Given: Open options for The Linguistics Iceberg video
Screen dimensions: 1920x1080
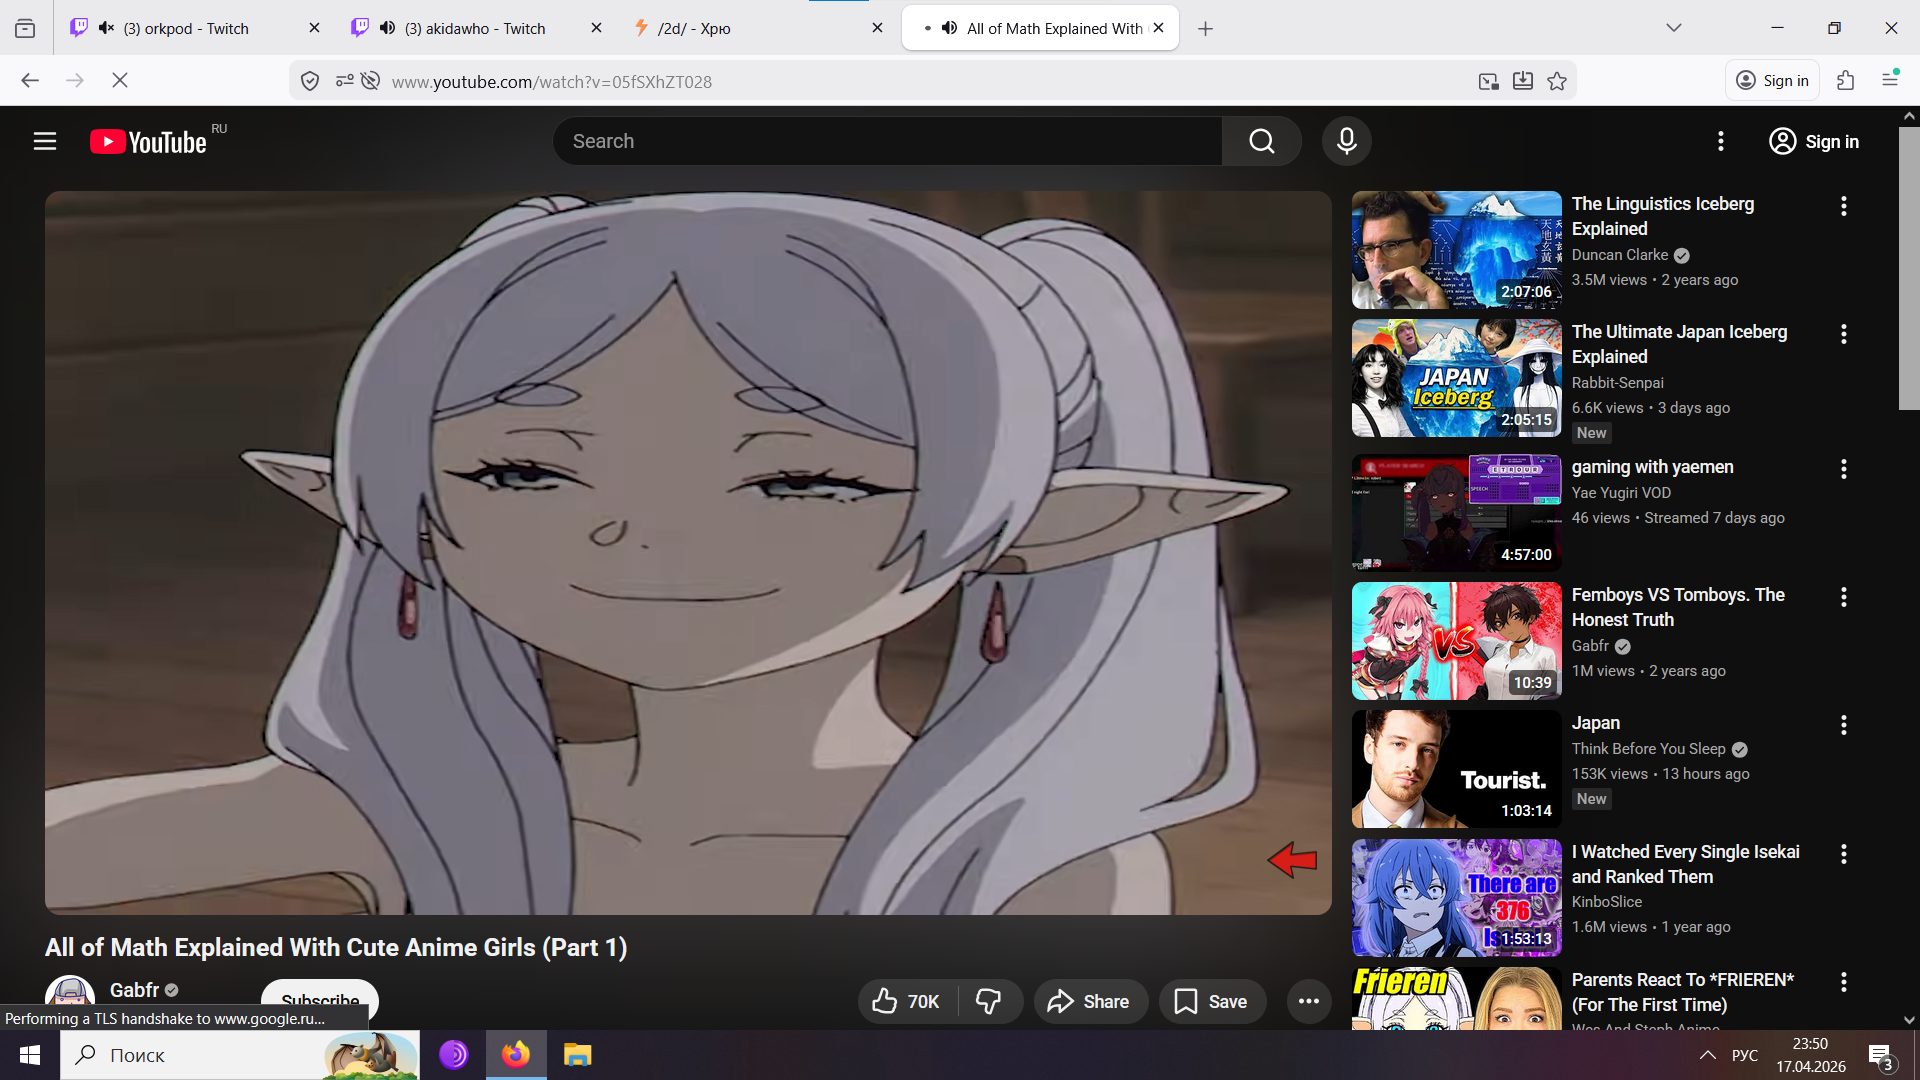Looking at the screenshot, I should [x=1844, y=206].
